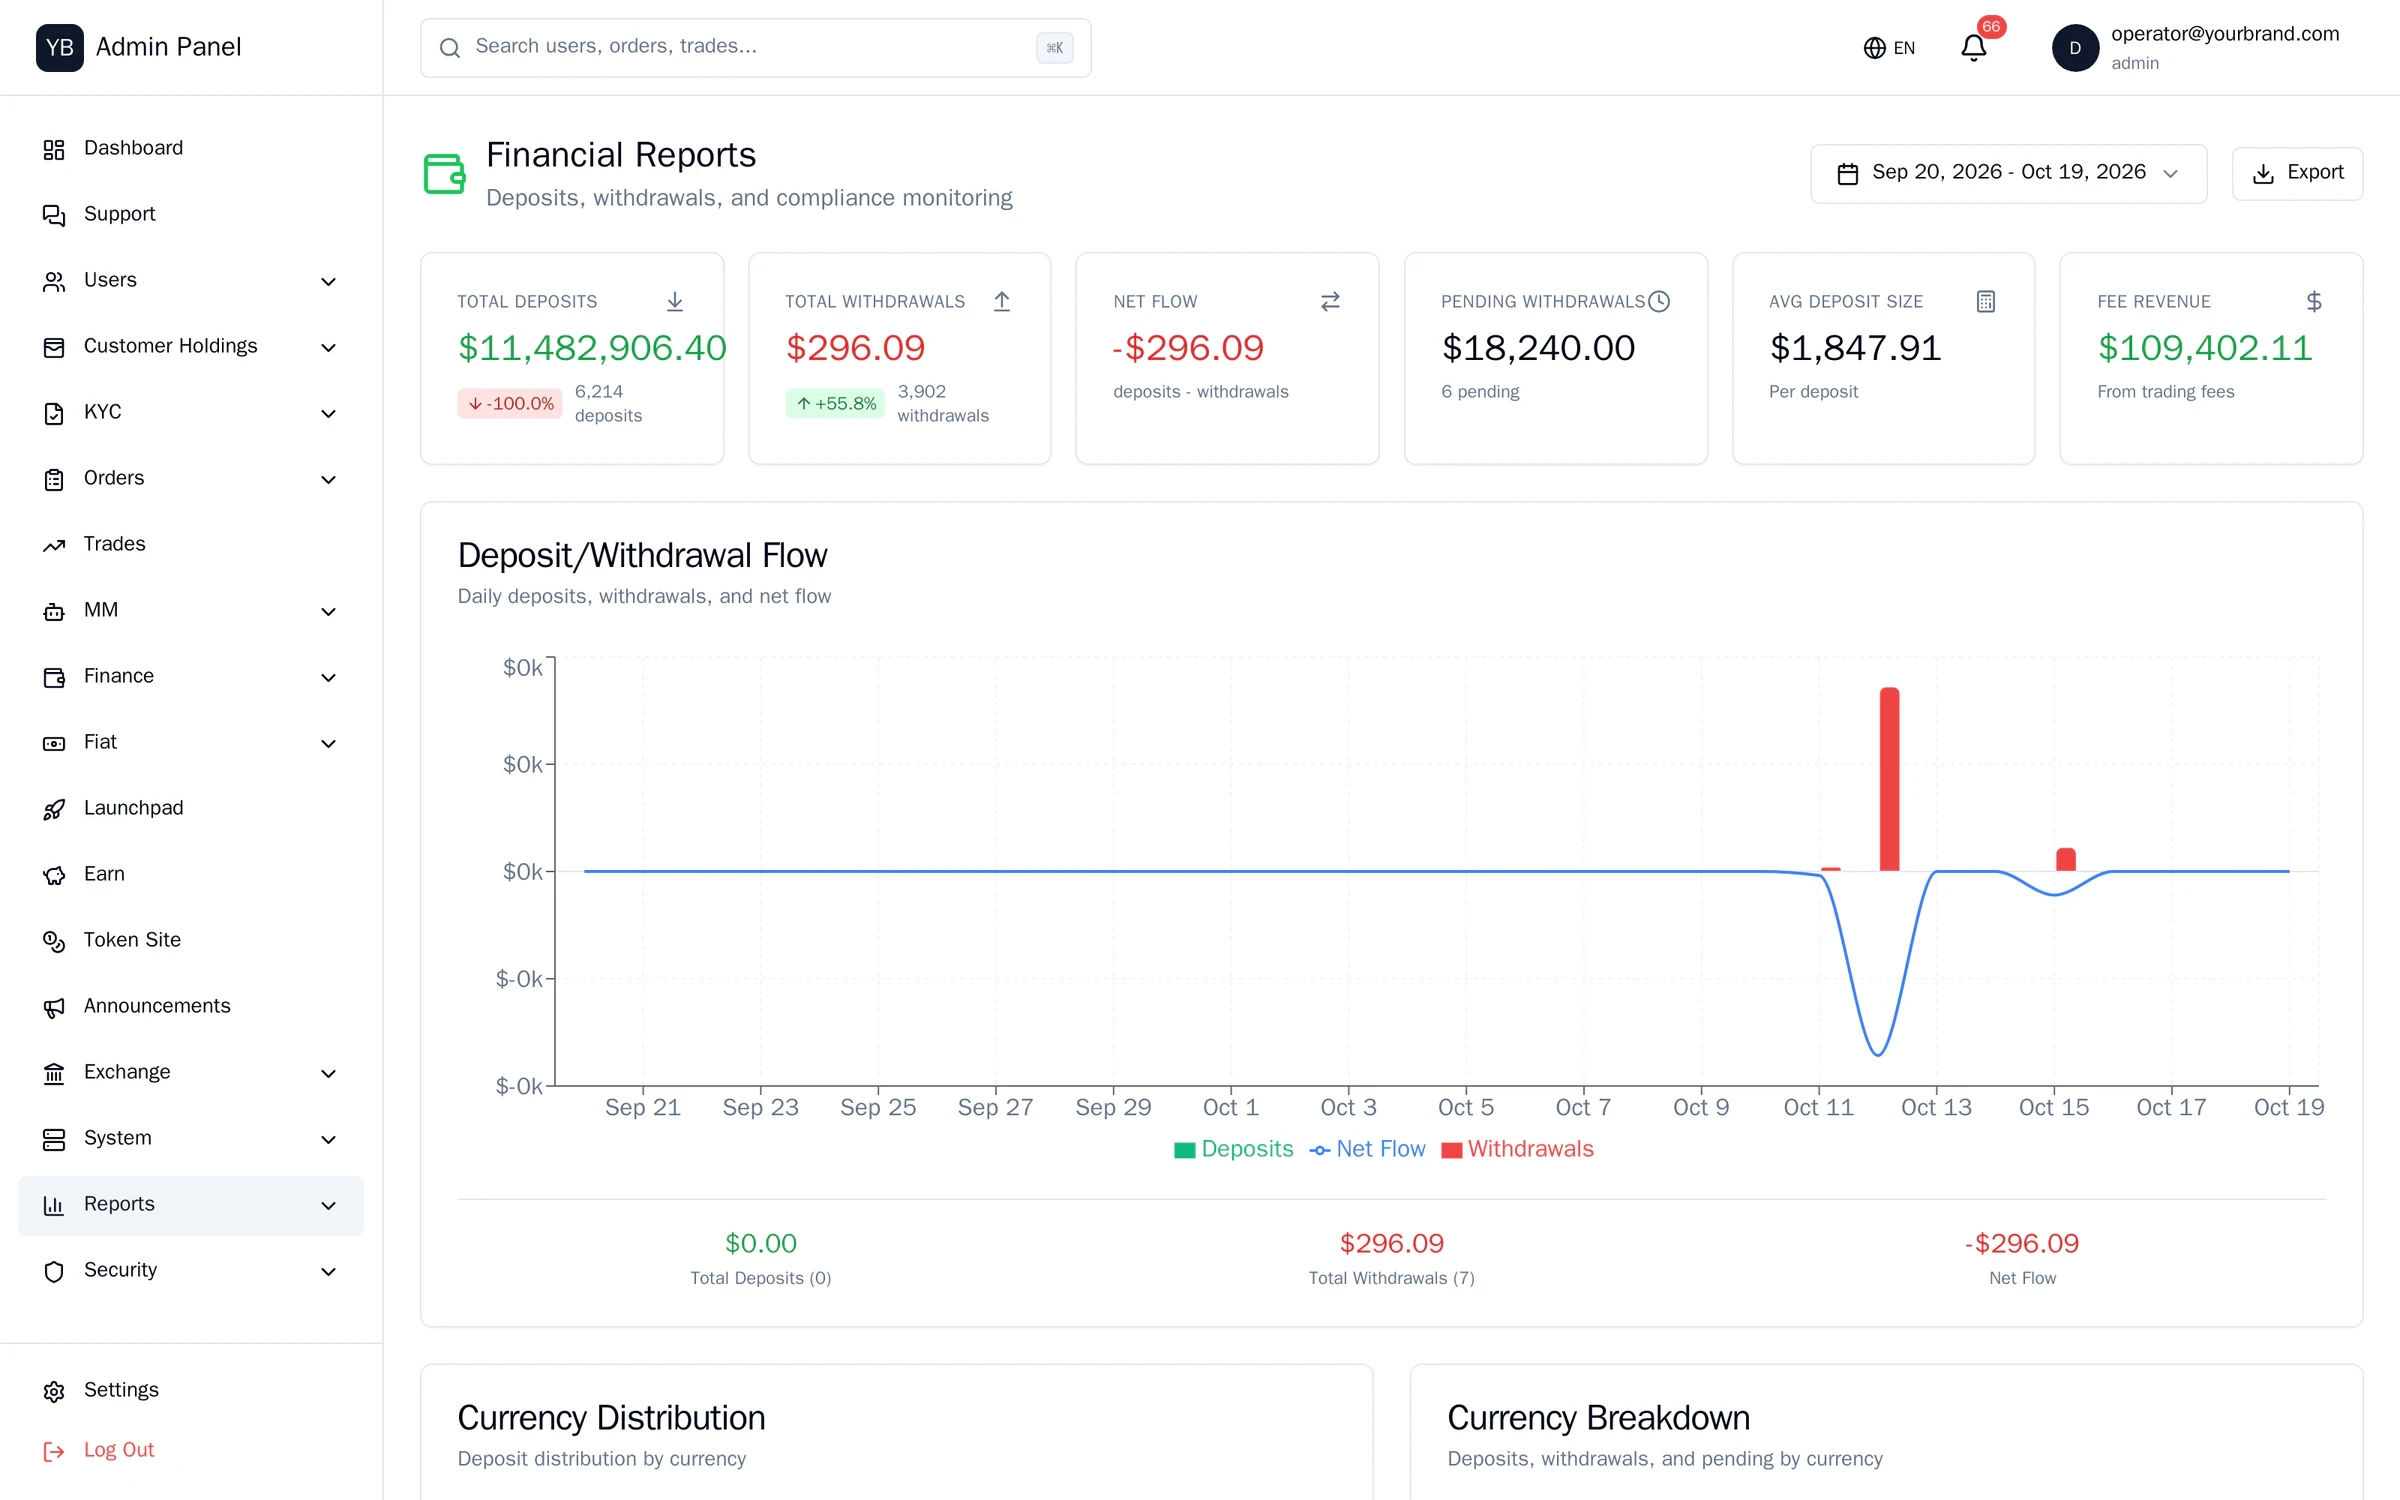
Task: Click the search magnifier icon
Action: click(x=450, y=48)
